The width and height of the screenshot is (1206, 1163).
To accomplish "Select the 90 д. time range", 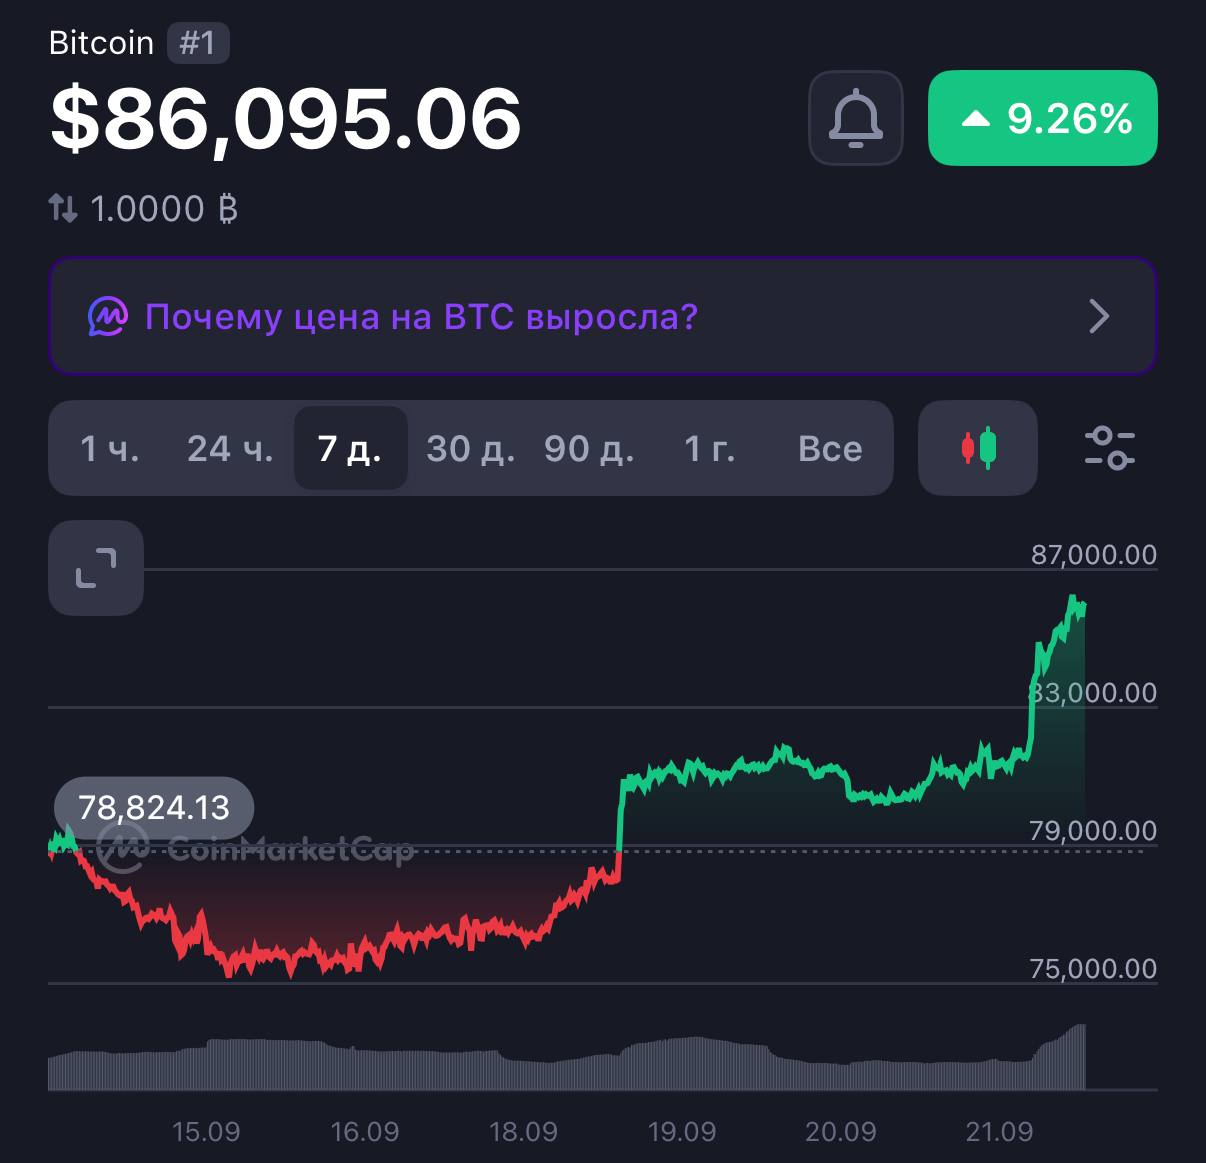I will point(589,449).
